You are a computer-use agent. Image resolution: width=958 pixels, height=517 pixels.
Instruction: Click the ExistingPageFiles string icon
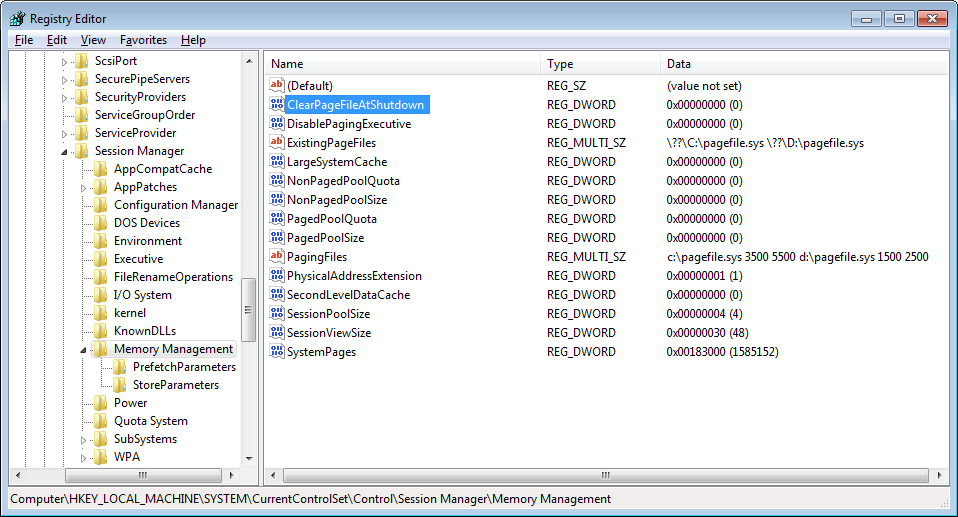pyautogui.click(x=277, y=142)
